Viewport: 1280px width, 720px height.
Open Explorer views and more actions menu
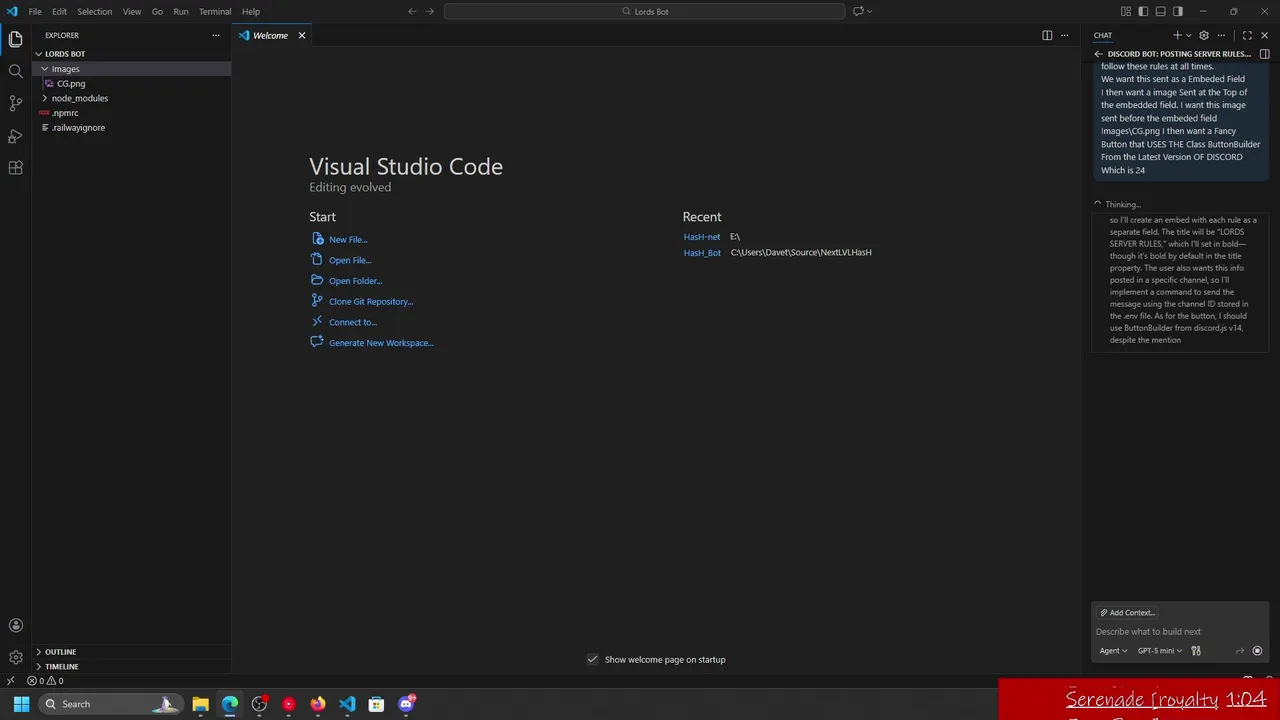pyautogui.click(x=215, y=35)
